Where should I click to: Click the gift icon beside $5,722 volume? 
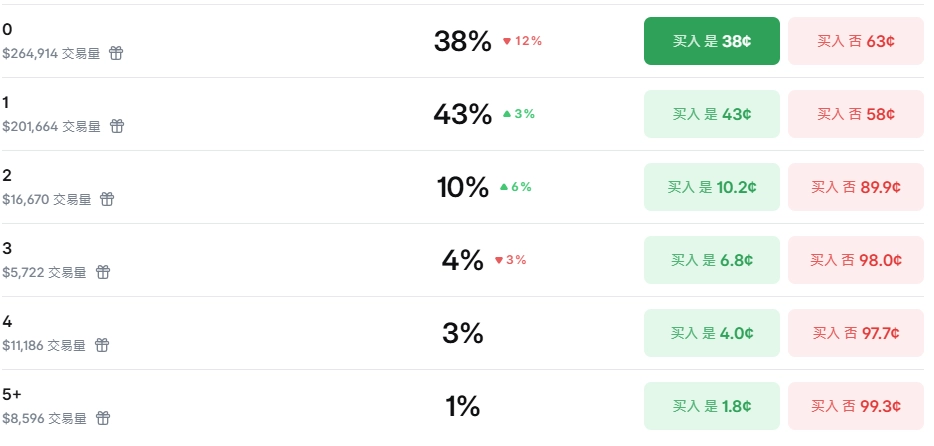point(103,272)
